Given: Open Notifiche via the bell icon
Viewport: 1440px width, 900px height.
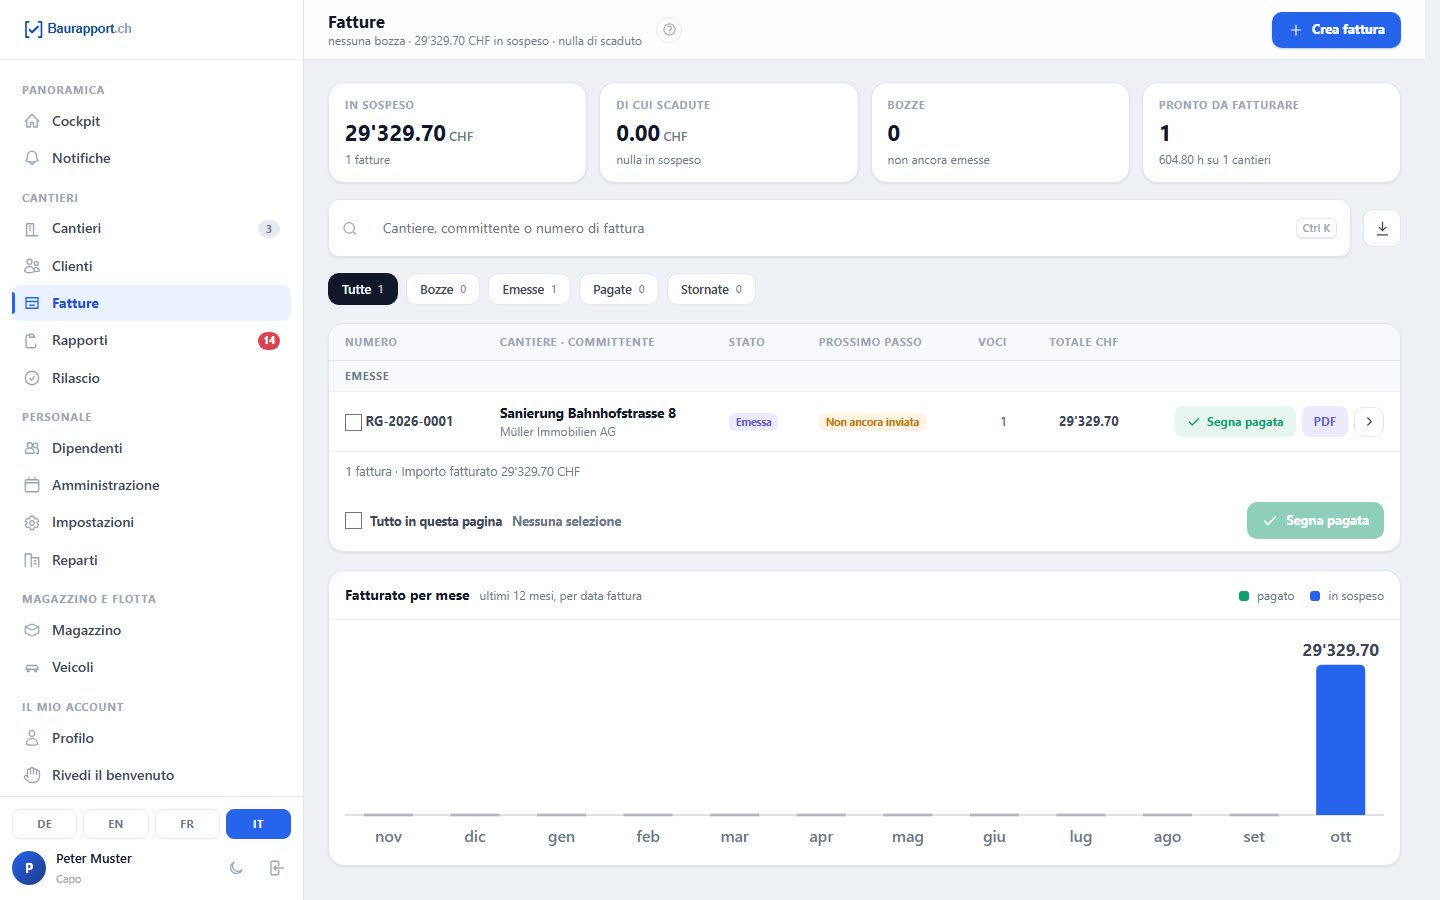Looking at the screenshot, I should click(x=32, y=158).
